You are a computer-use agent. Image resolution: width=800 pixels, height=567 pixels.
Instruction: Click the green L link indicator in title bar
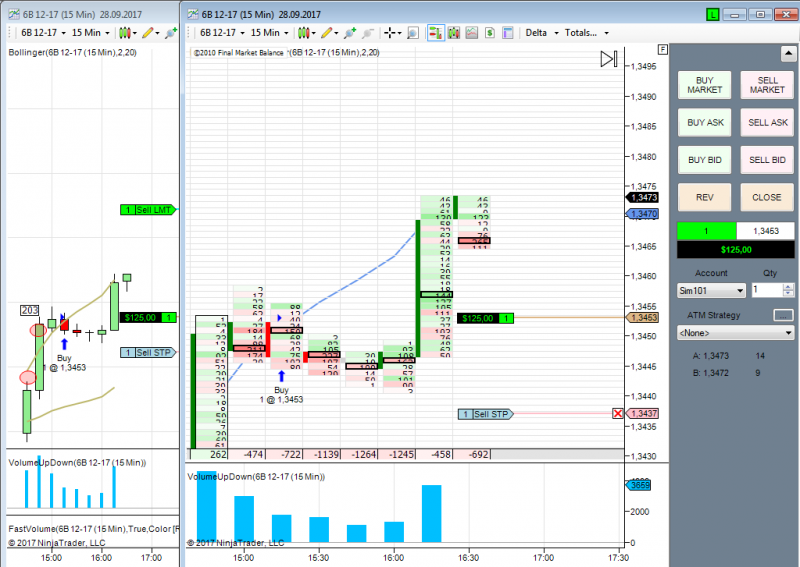(713, 15)
